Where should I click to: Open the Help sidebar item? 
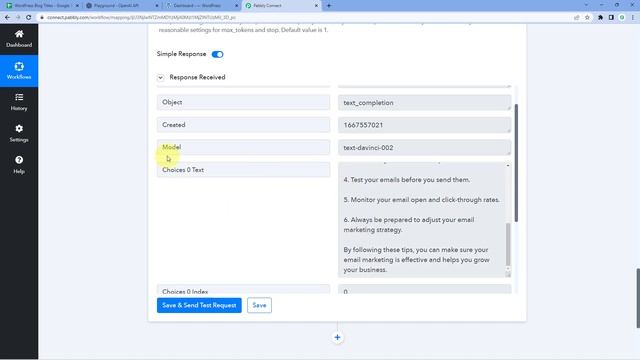click(19, 165)
